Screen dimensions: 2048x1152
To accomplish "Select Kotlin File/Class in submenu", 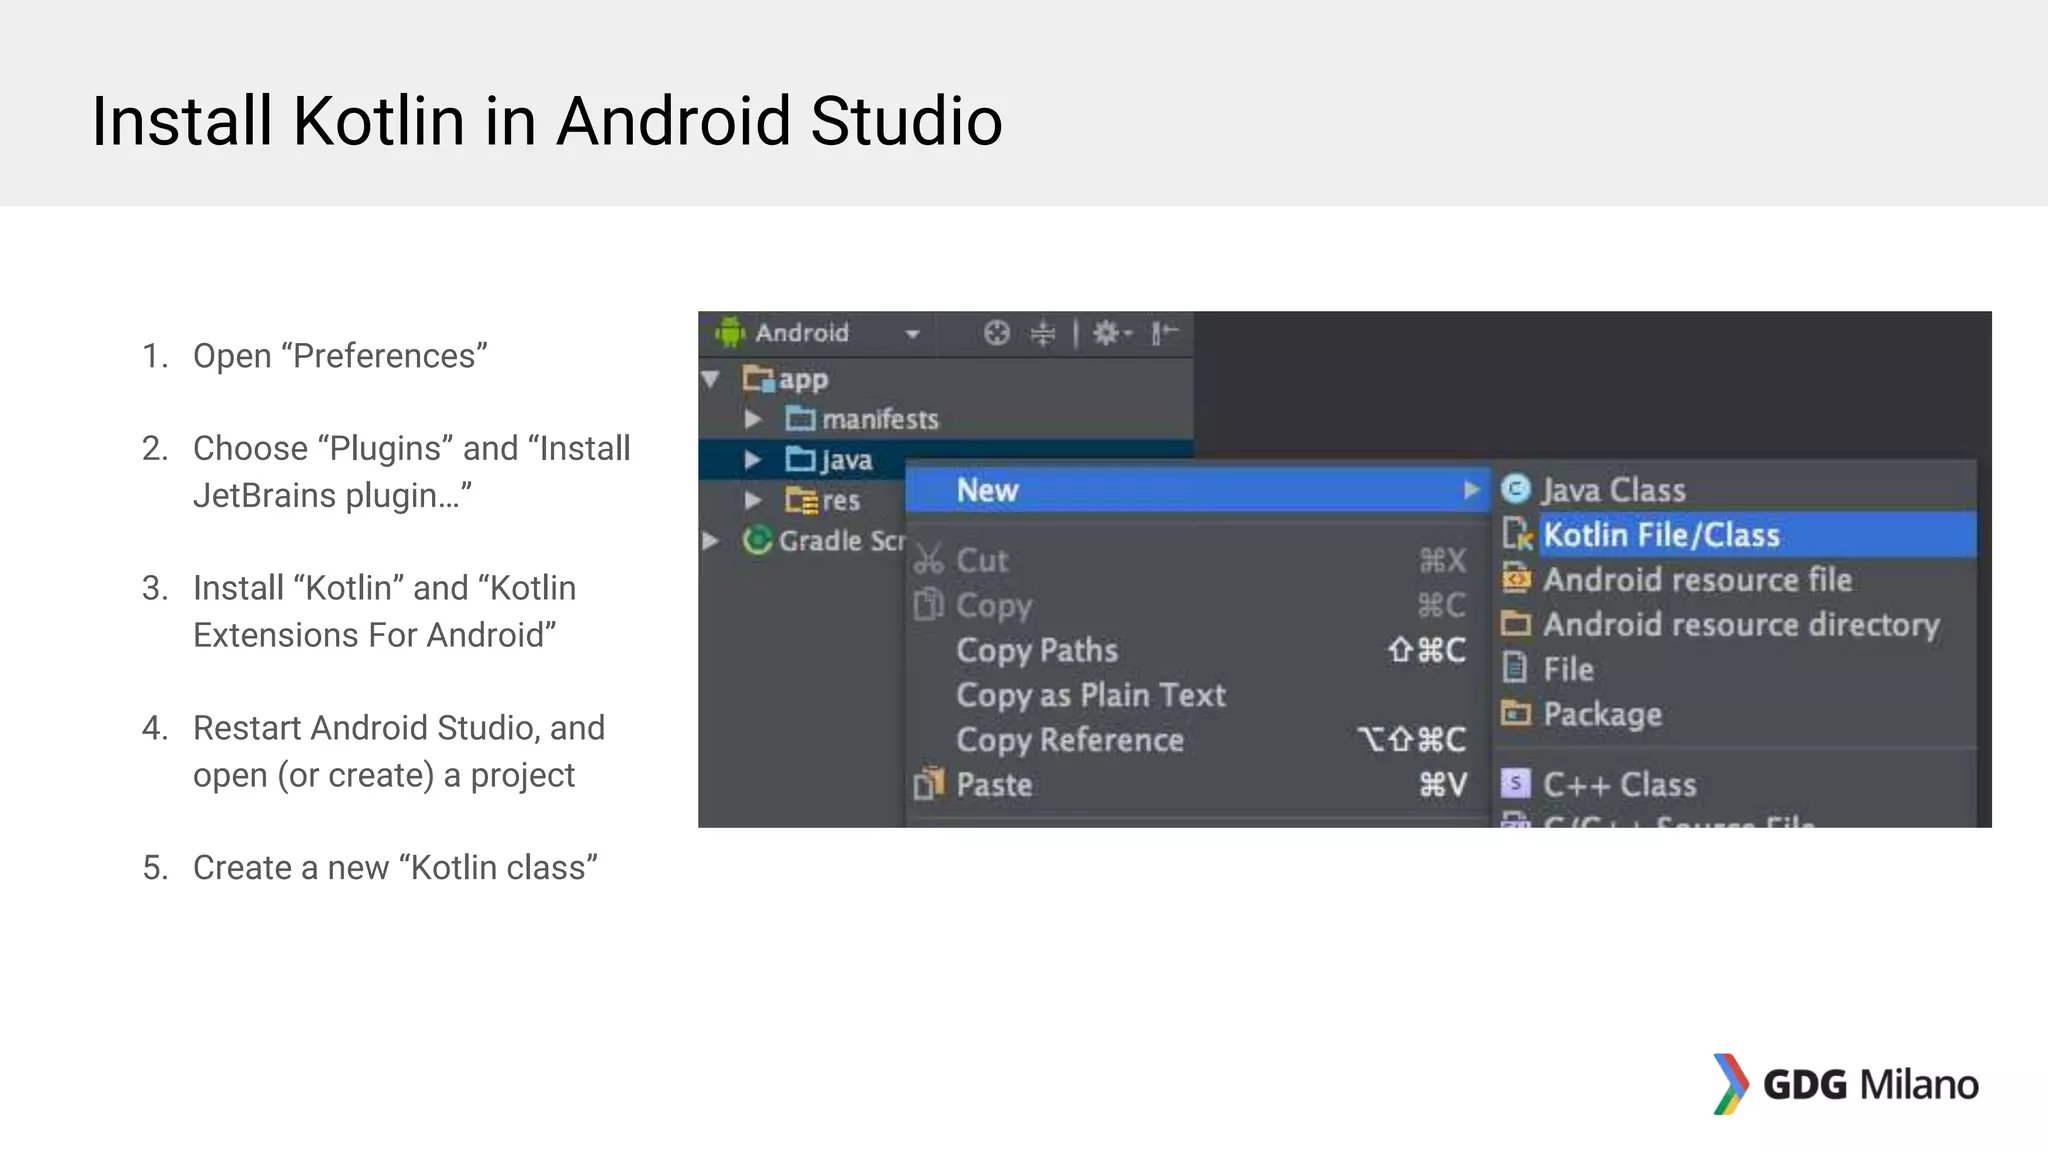I will 1735,535.
